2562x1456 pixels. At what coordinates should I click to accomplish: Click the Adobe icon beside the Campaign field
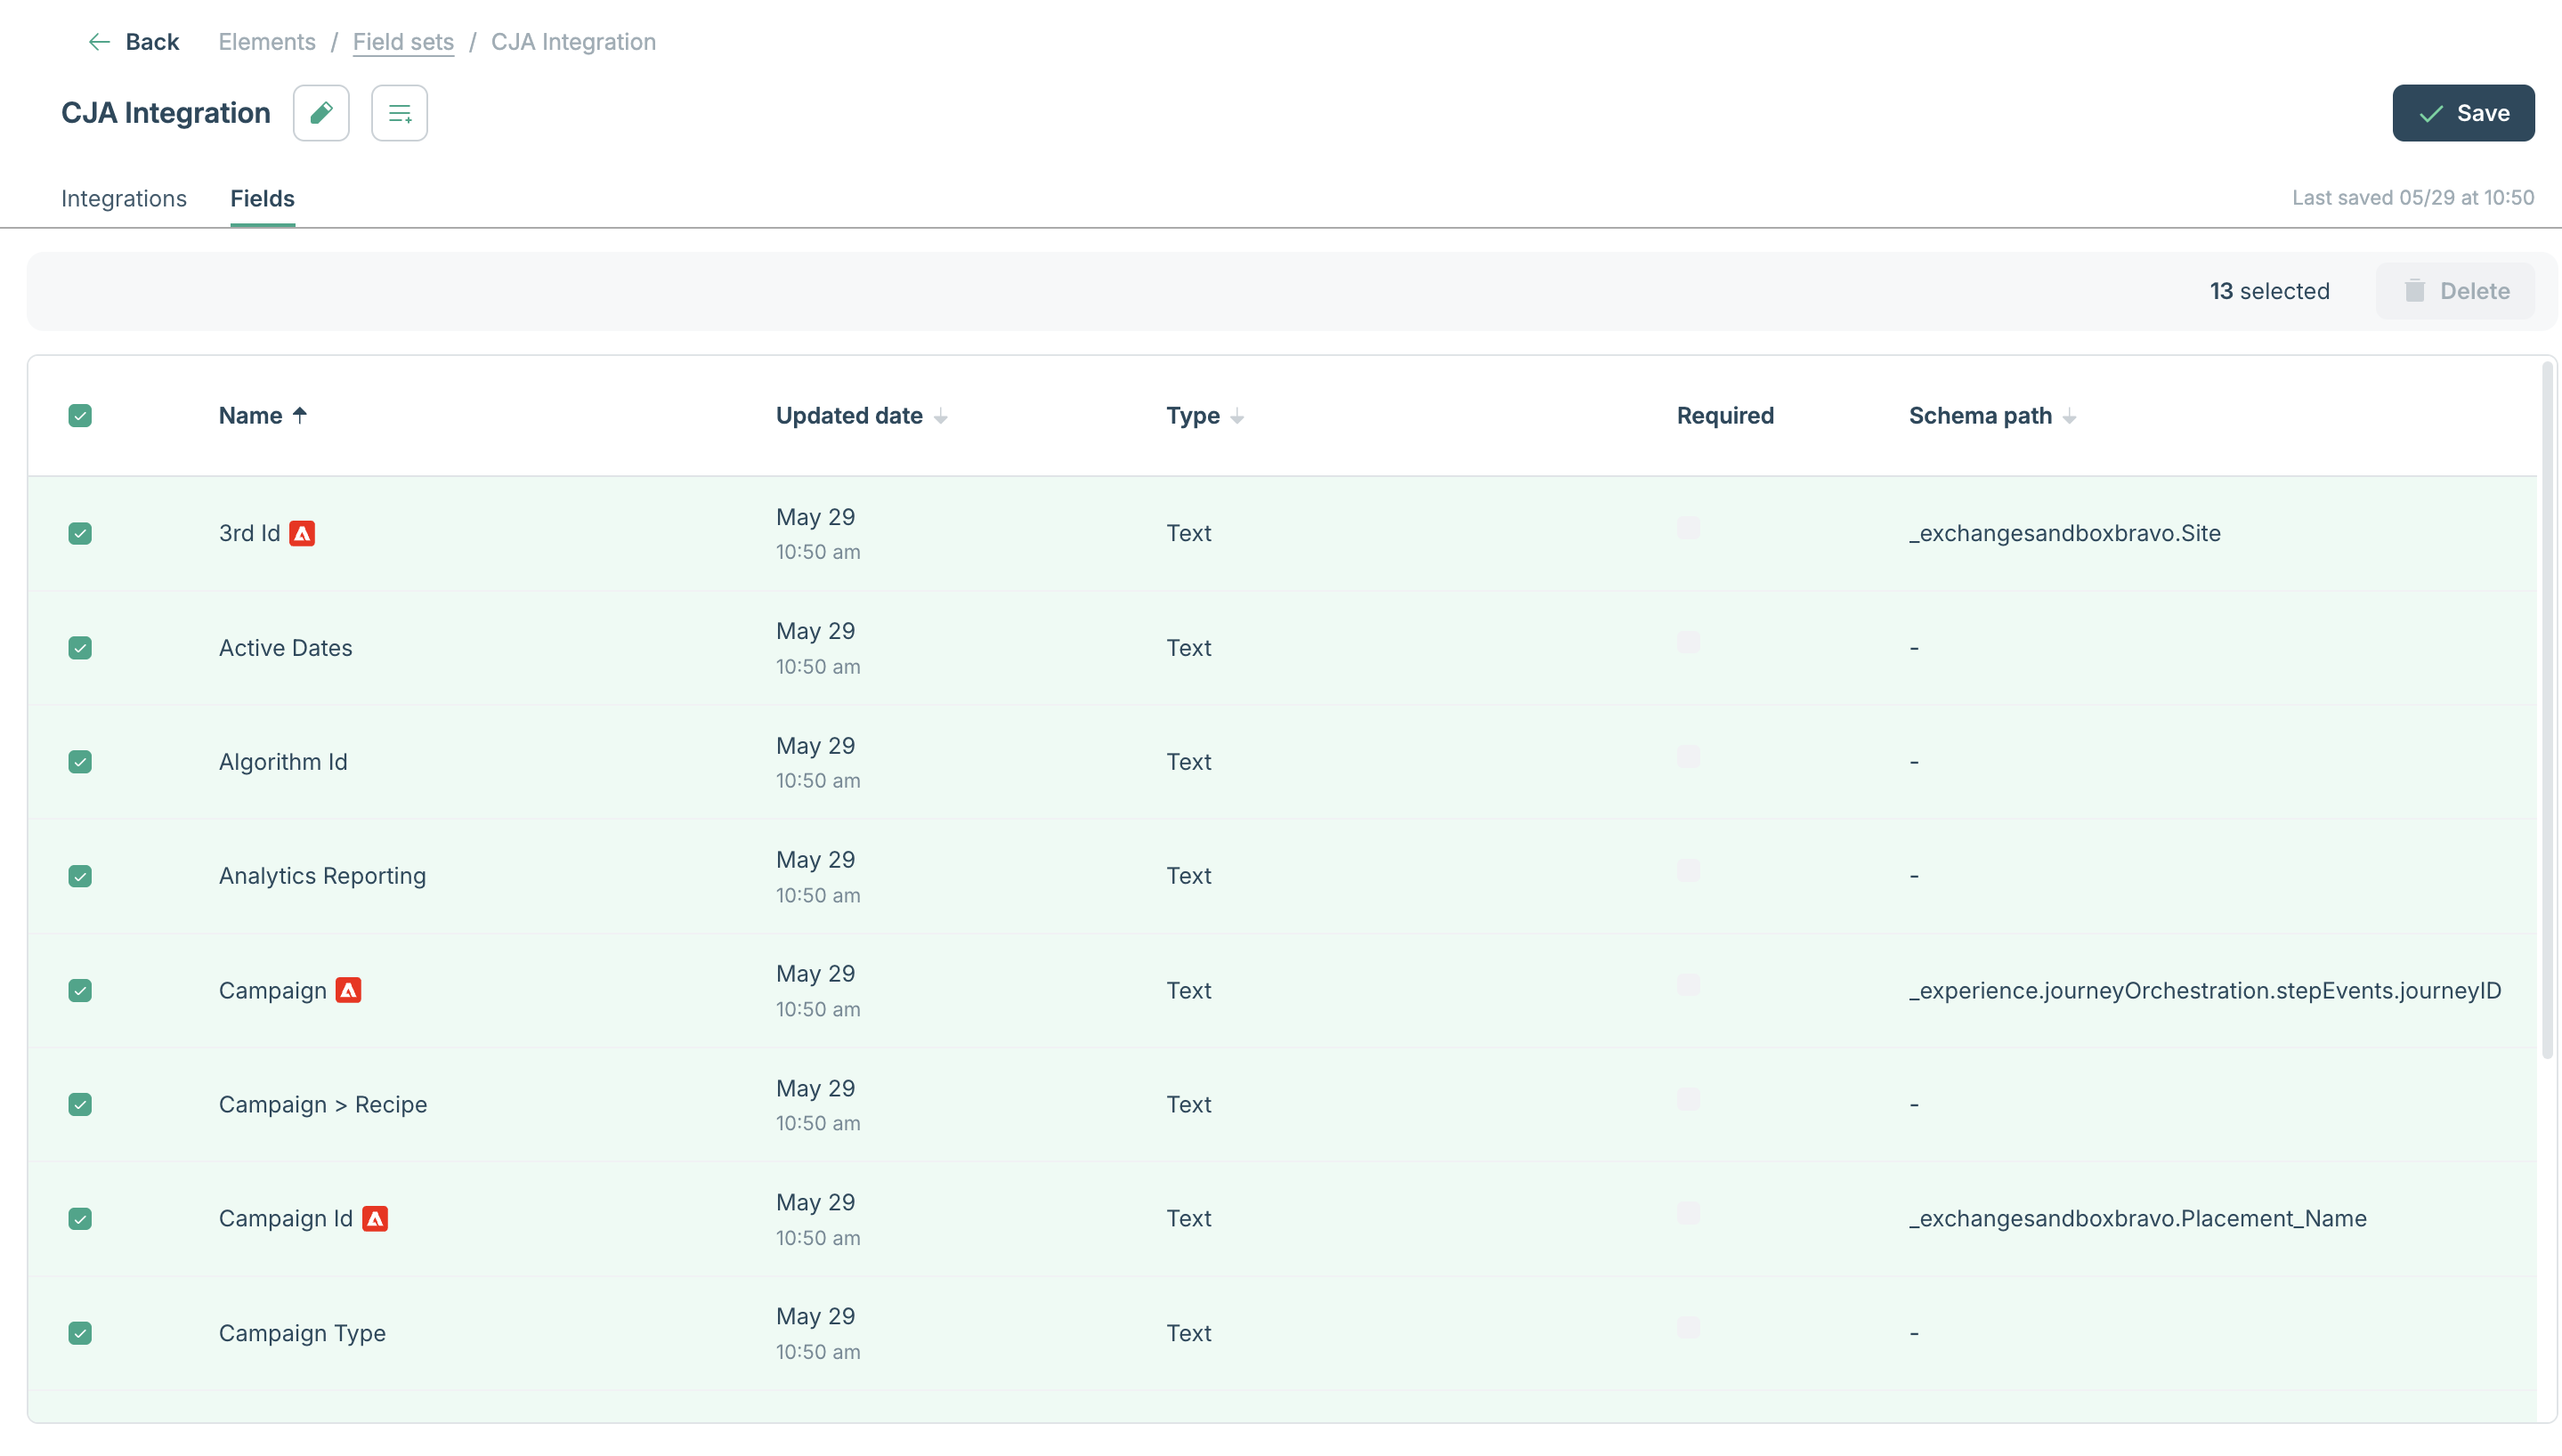348,990
